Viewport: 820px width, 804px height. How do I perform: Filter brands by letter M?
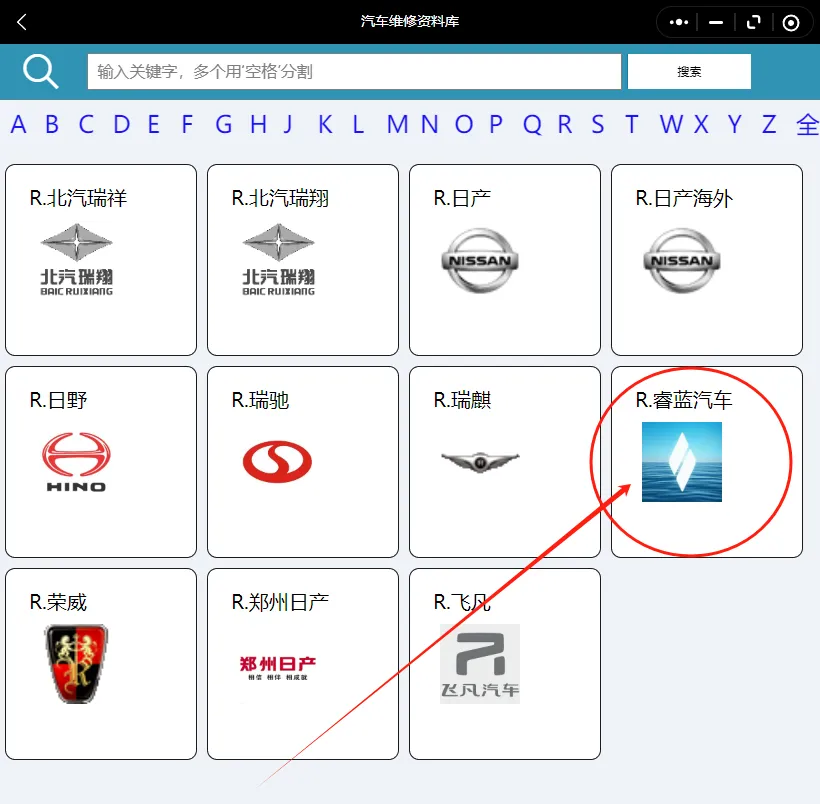point(397,124)
